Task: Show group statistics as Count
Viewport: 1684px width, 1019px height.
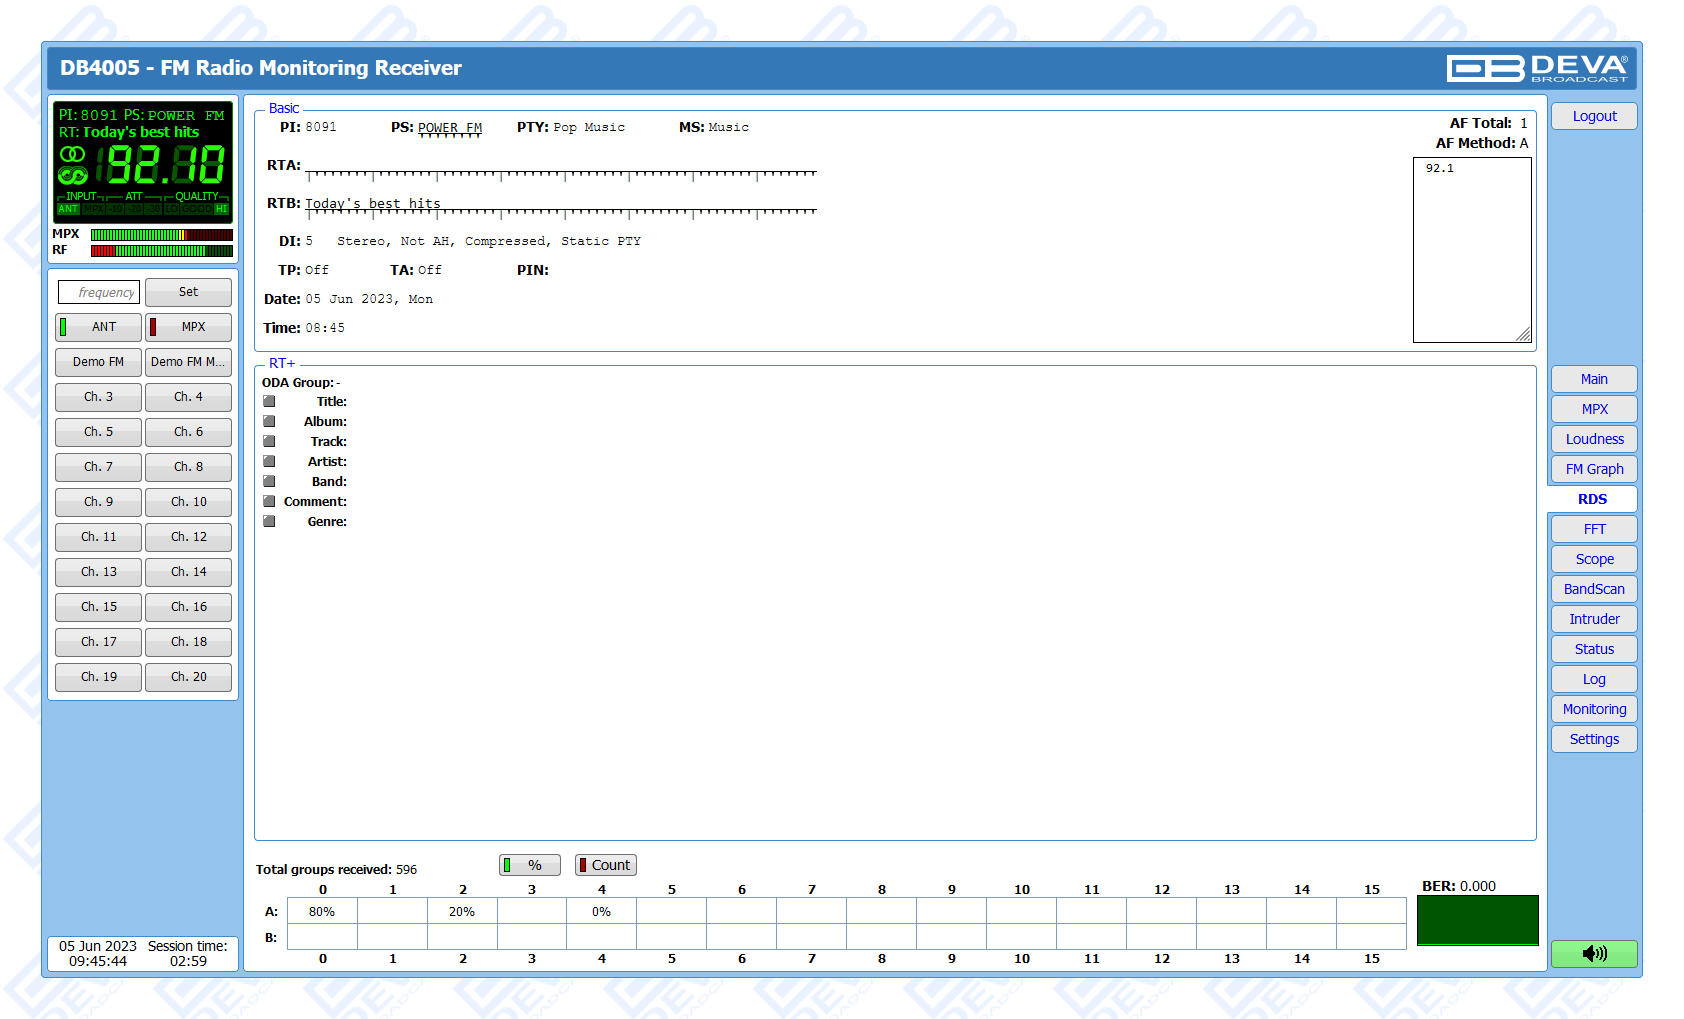Action: (x=606, y=865)
